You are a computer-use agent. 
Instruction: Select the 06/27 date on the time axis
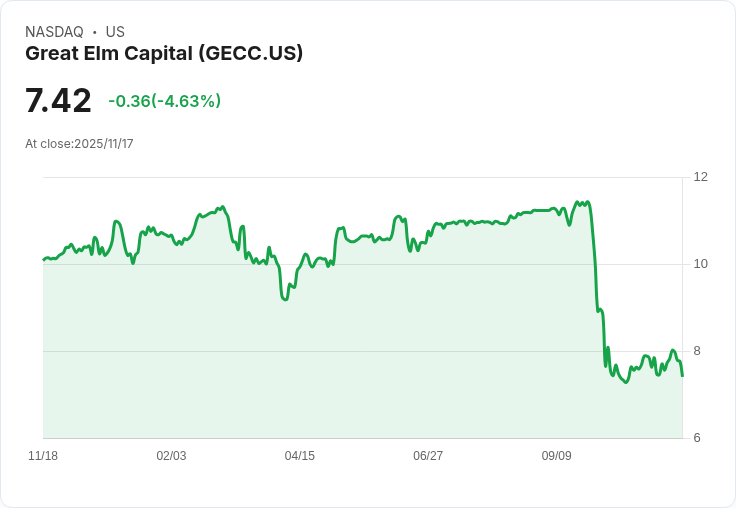(428, 456)
